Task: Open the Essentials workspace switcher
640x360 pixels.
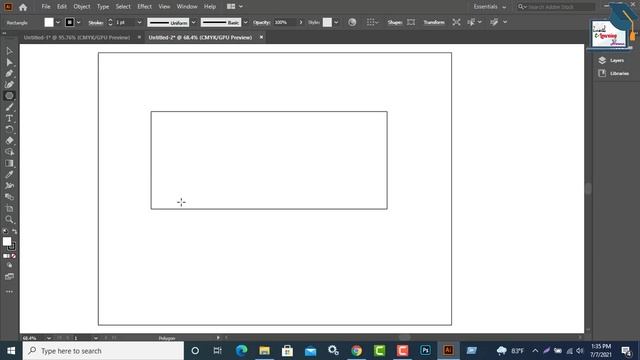Action: [489, 7]
